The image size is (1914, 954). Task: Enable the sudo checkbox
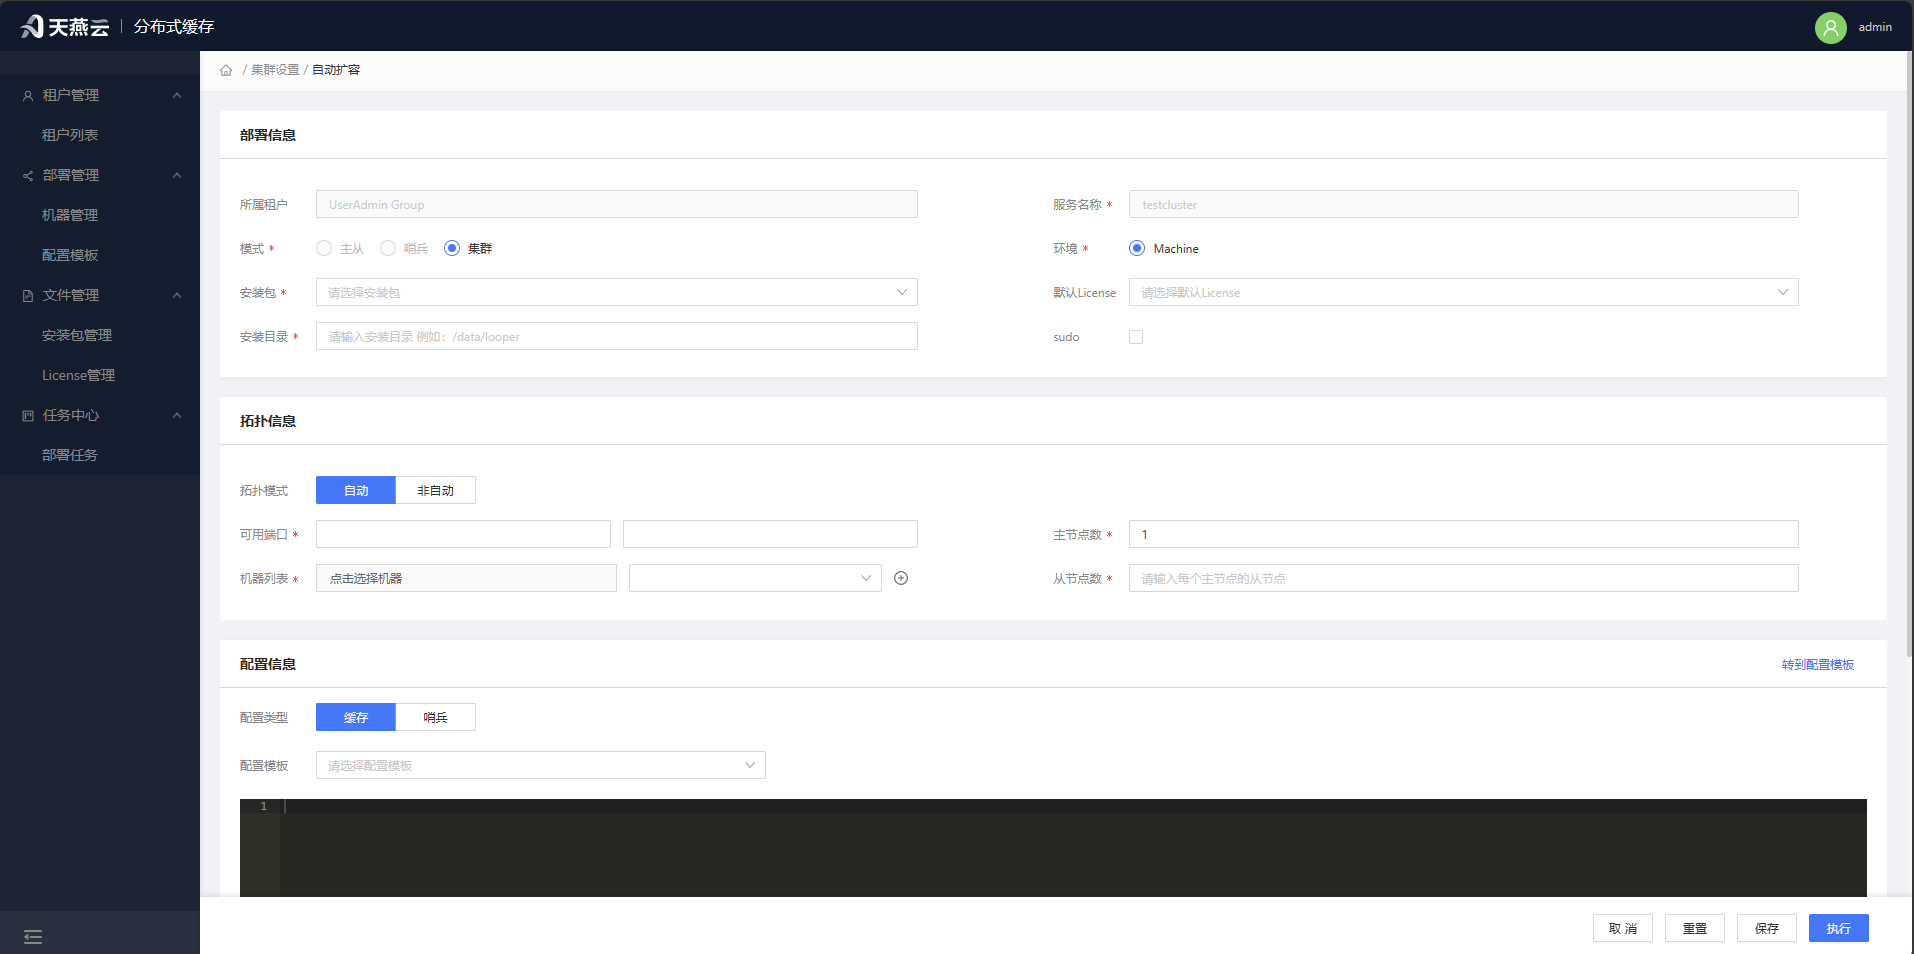1136,337
